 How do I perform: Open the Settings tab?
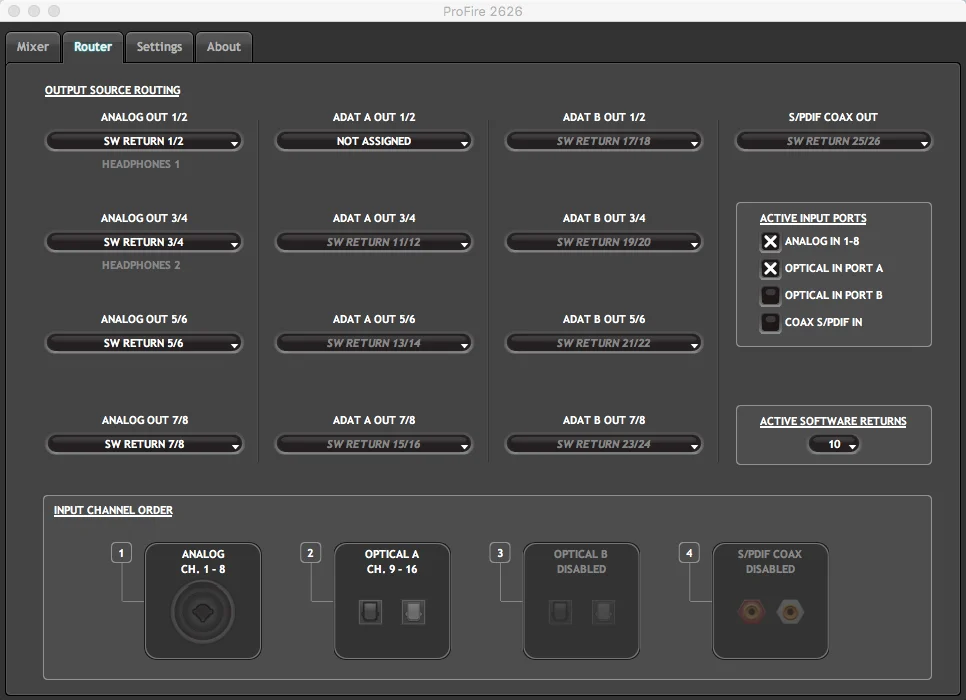[x=159, y=47]
